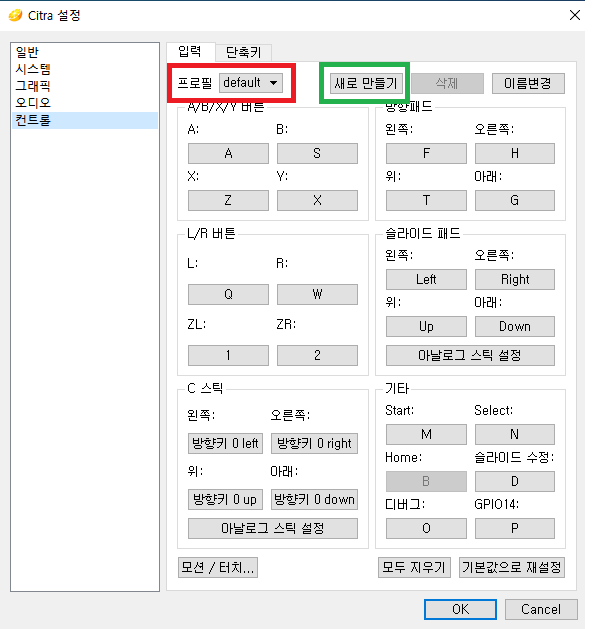The image size is (597, 629).
Task: Click the slide pad Down mapping button
Action: [515, 326]
